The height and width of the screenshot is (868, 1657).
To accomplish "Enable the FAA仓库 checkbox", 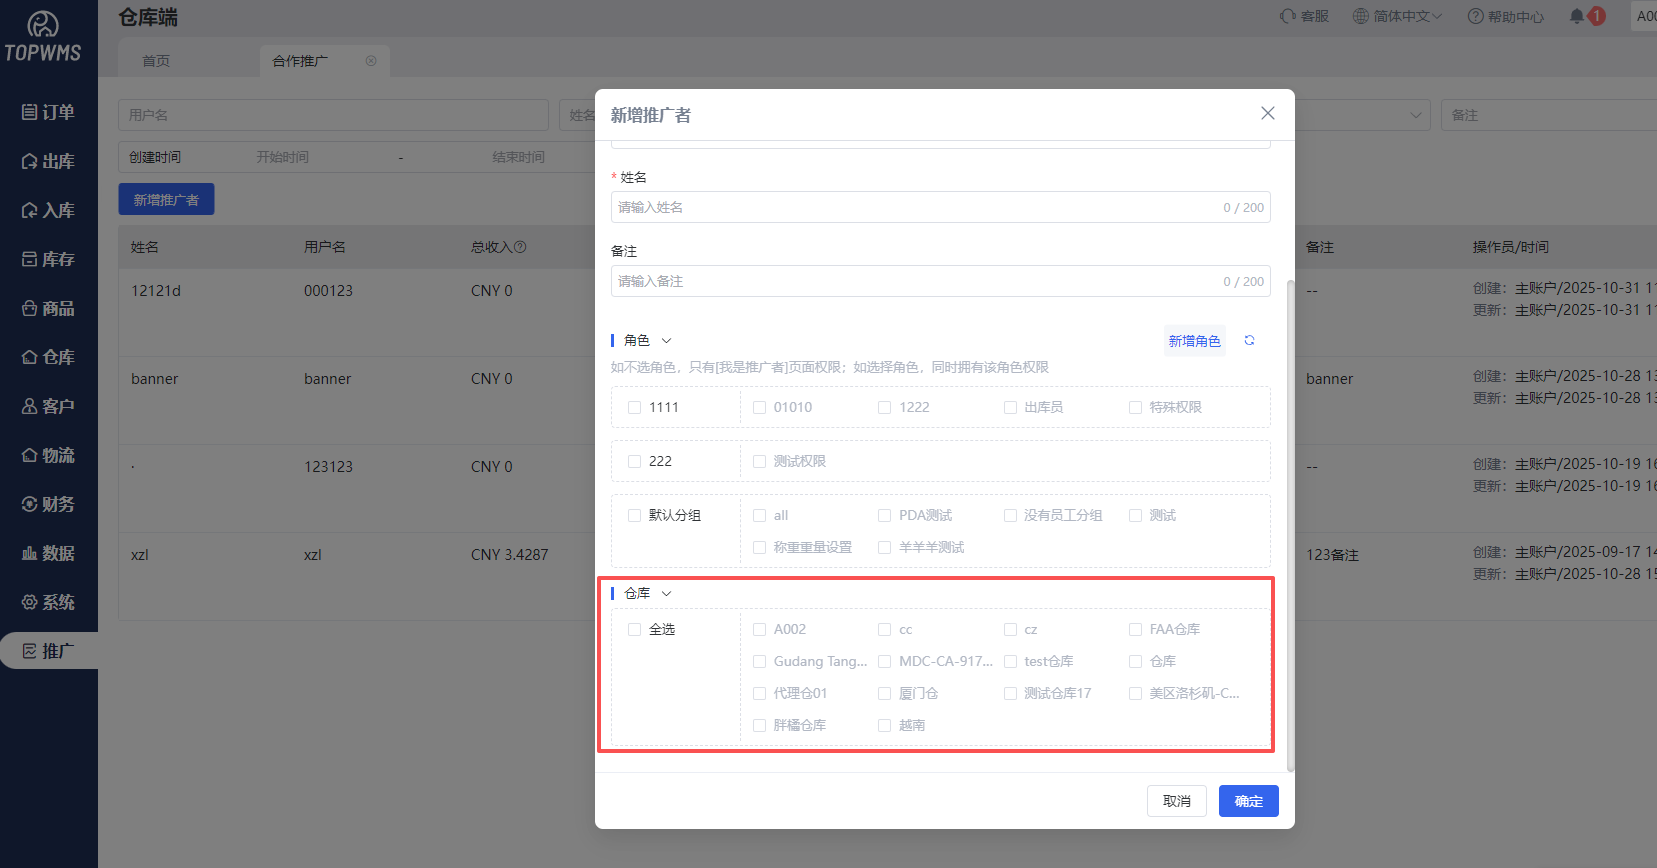I will 1135,629.
